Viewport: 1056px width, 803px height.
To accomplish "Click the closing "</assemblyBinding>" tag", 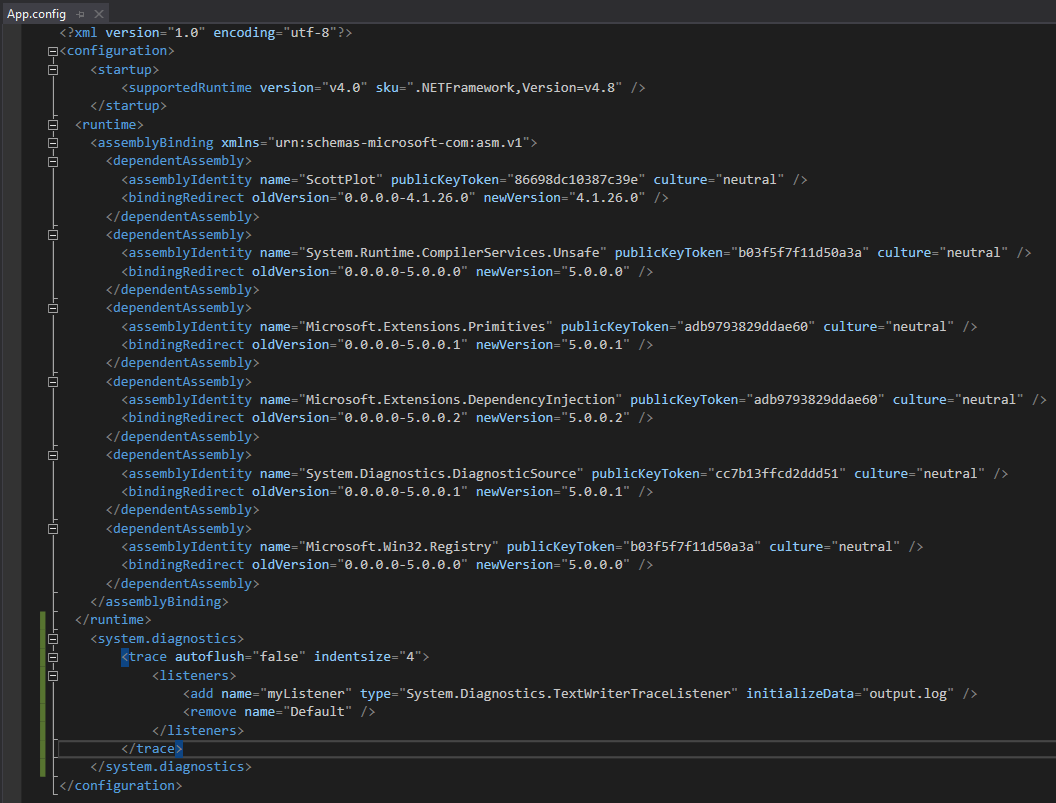I will point(160,602).
